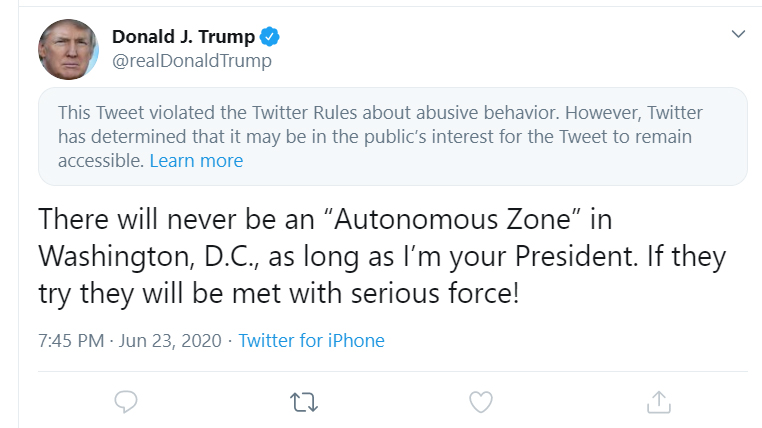
Task: Open Donald J. Trump's profile avatar
Action: pyautogui.click(x=68, y=49)
